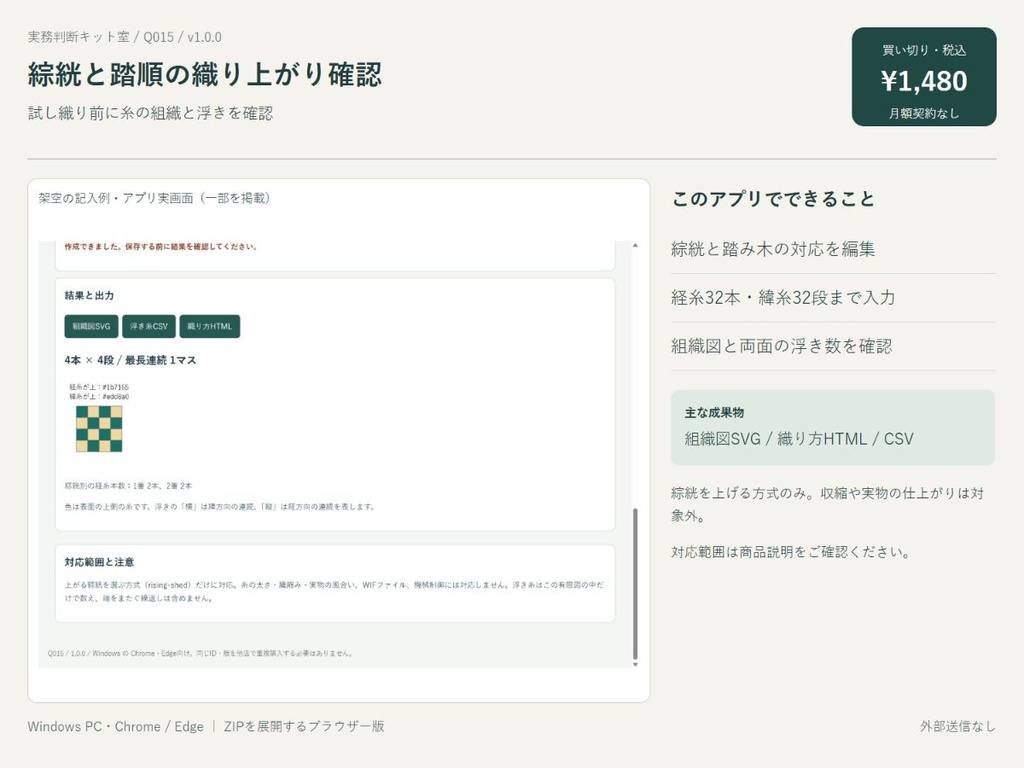Click the 外部送信なし footer label
The height and width of the screenshot is (768, 1024).
click(958, 726)
